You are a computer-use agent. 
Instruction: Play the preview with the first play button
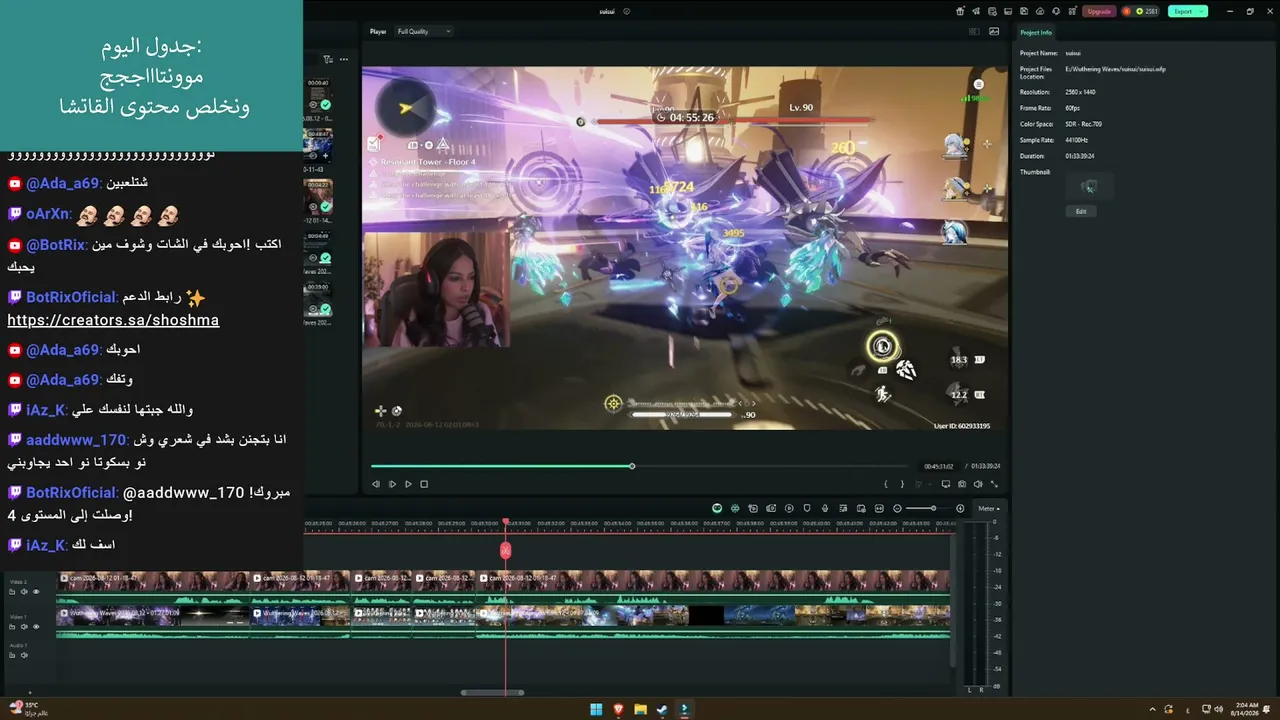click(x=392, y=484)
